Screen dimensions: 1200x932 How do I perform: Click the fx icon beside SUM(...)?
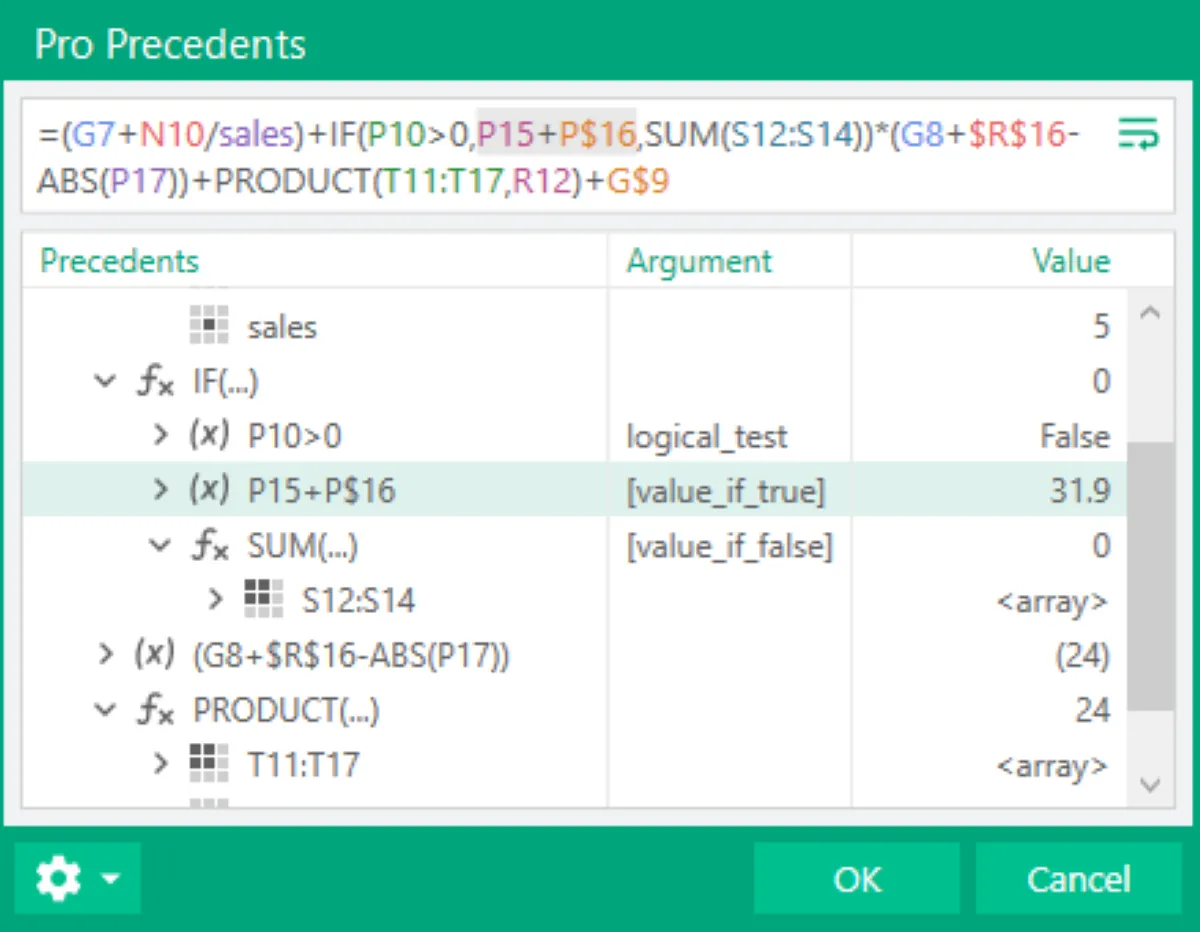tap(211, 546)
